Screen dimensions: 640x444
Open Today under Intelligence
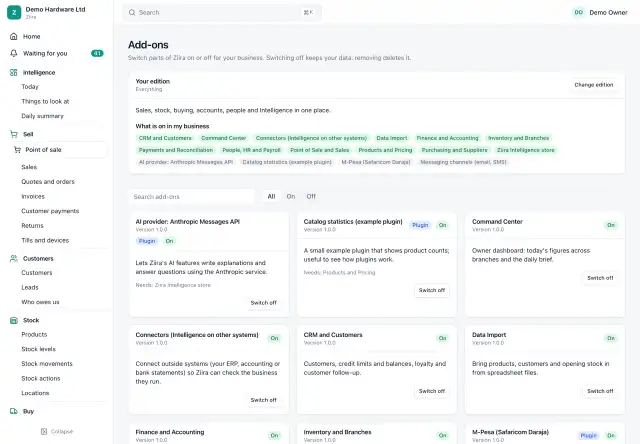[x=30, y=87]
